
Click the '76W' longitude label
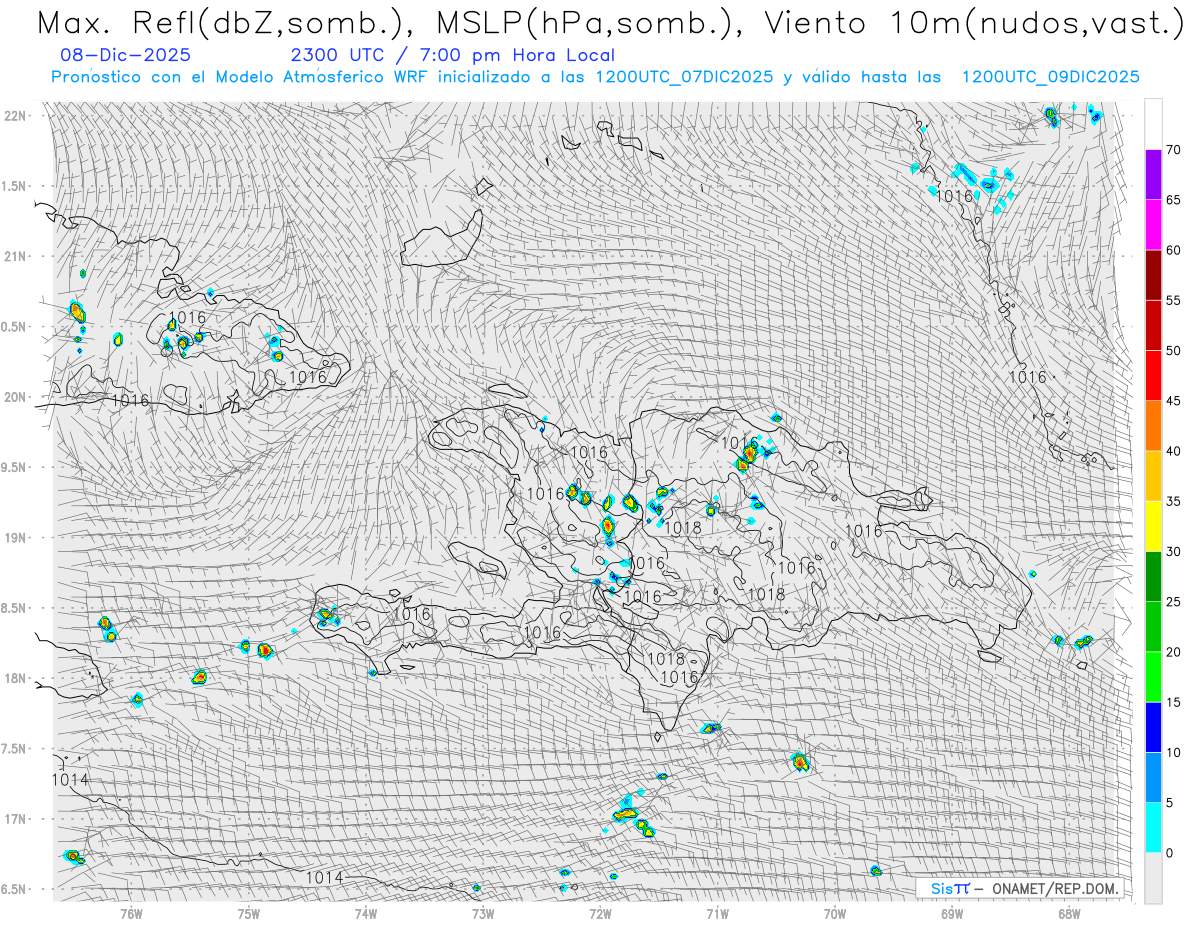click(131, 913)
